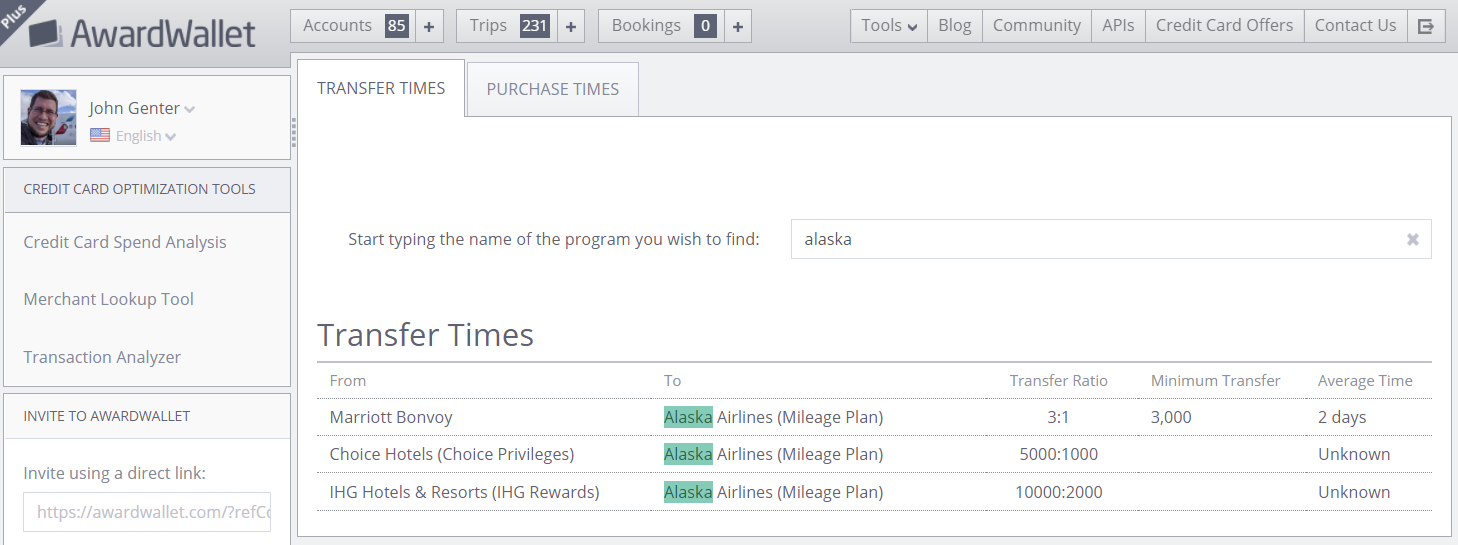The height and width of the screenshot is (545, 1458).
Task: Click the 3:1 transfer ratio cell
Action: (1059, 417)
